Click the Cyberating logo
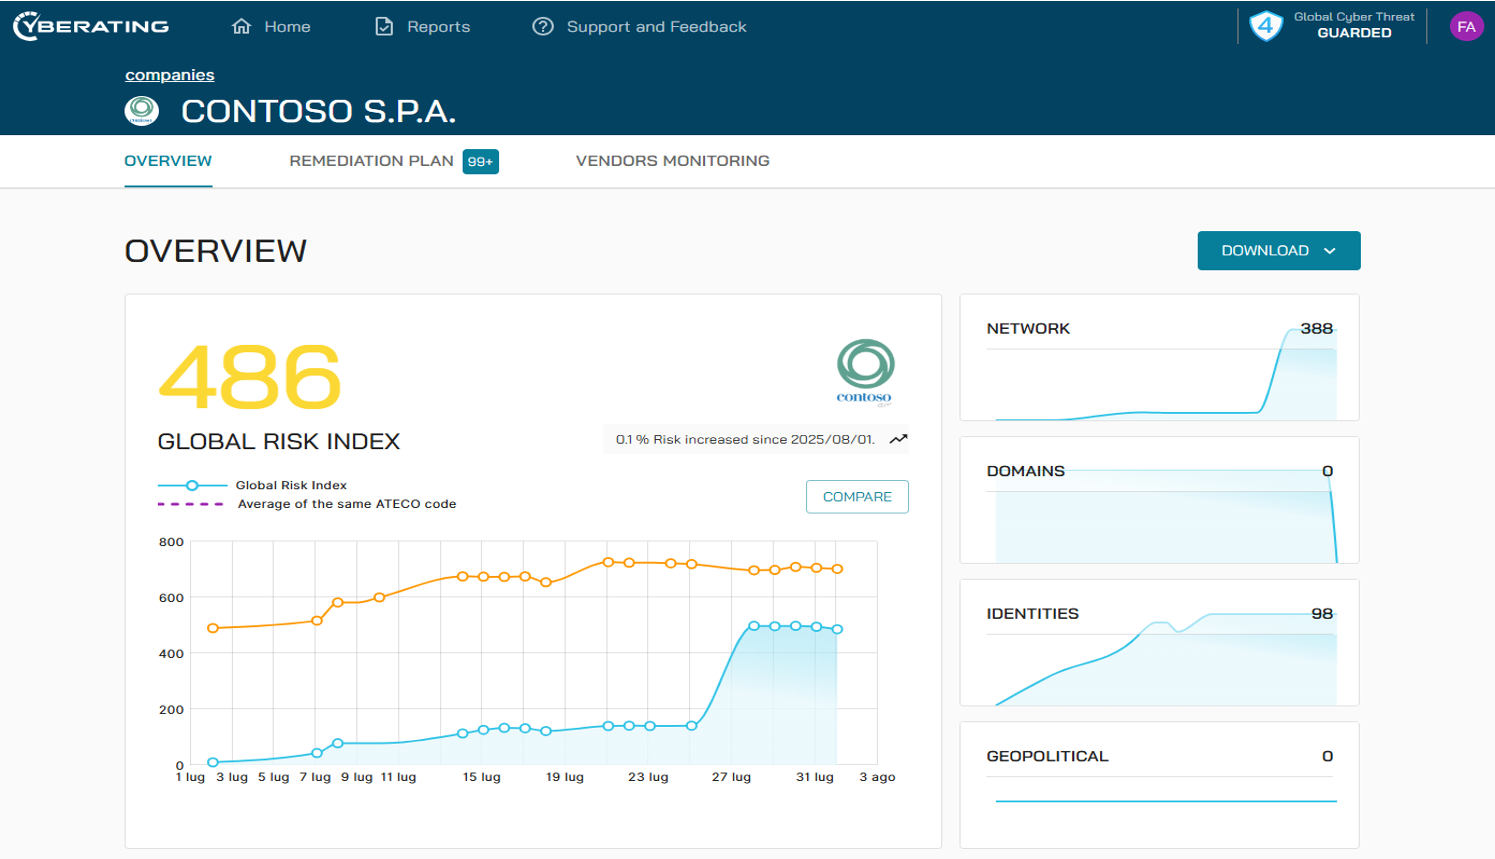Viewport: 1495px width, 859px height. tap(91, 26)
